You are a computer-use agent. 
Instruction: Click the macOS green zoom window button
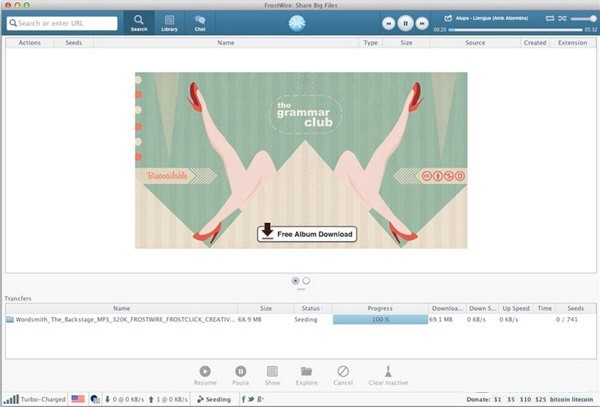tap(26, 5)
